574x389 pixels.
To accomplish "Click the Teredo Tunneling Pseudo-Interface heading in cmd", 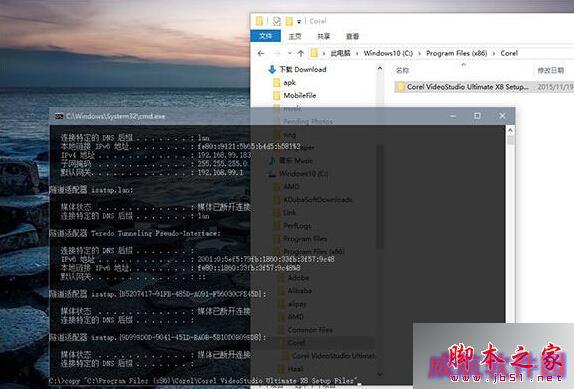I will [x=135, y=233].
